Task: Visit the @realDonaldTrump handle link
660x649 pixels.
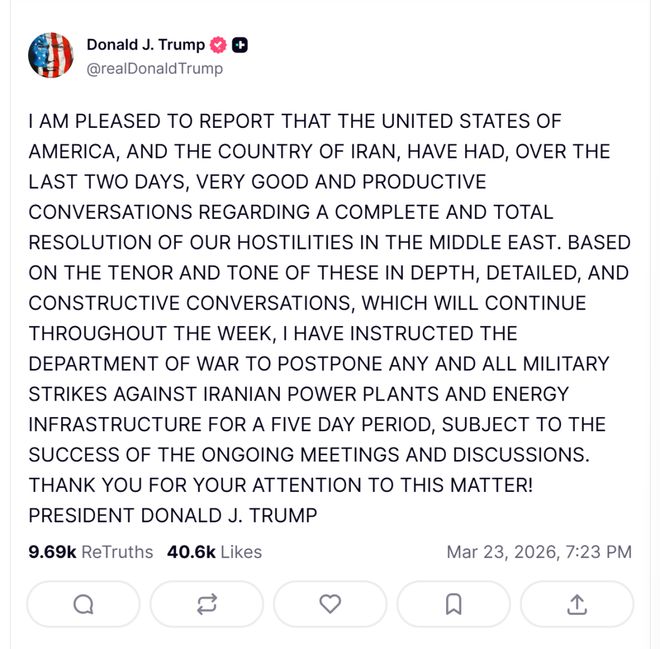Action: point(155,69)
